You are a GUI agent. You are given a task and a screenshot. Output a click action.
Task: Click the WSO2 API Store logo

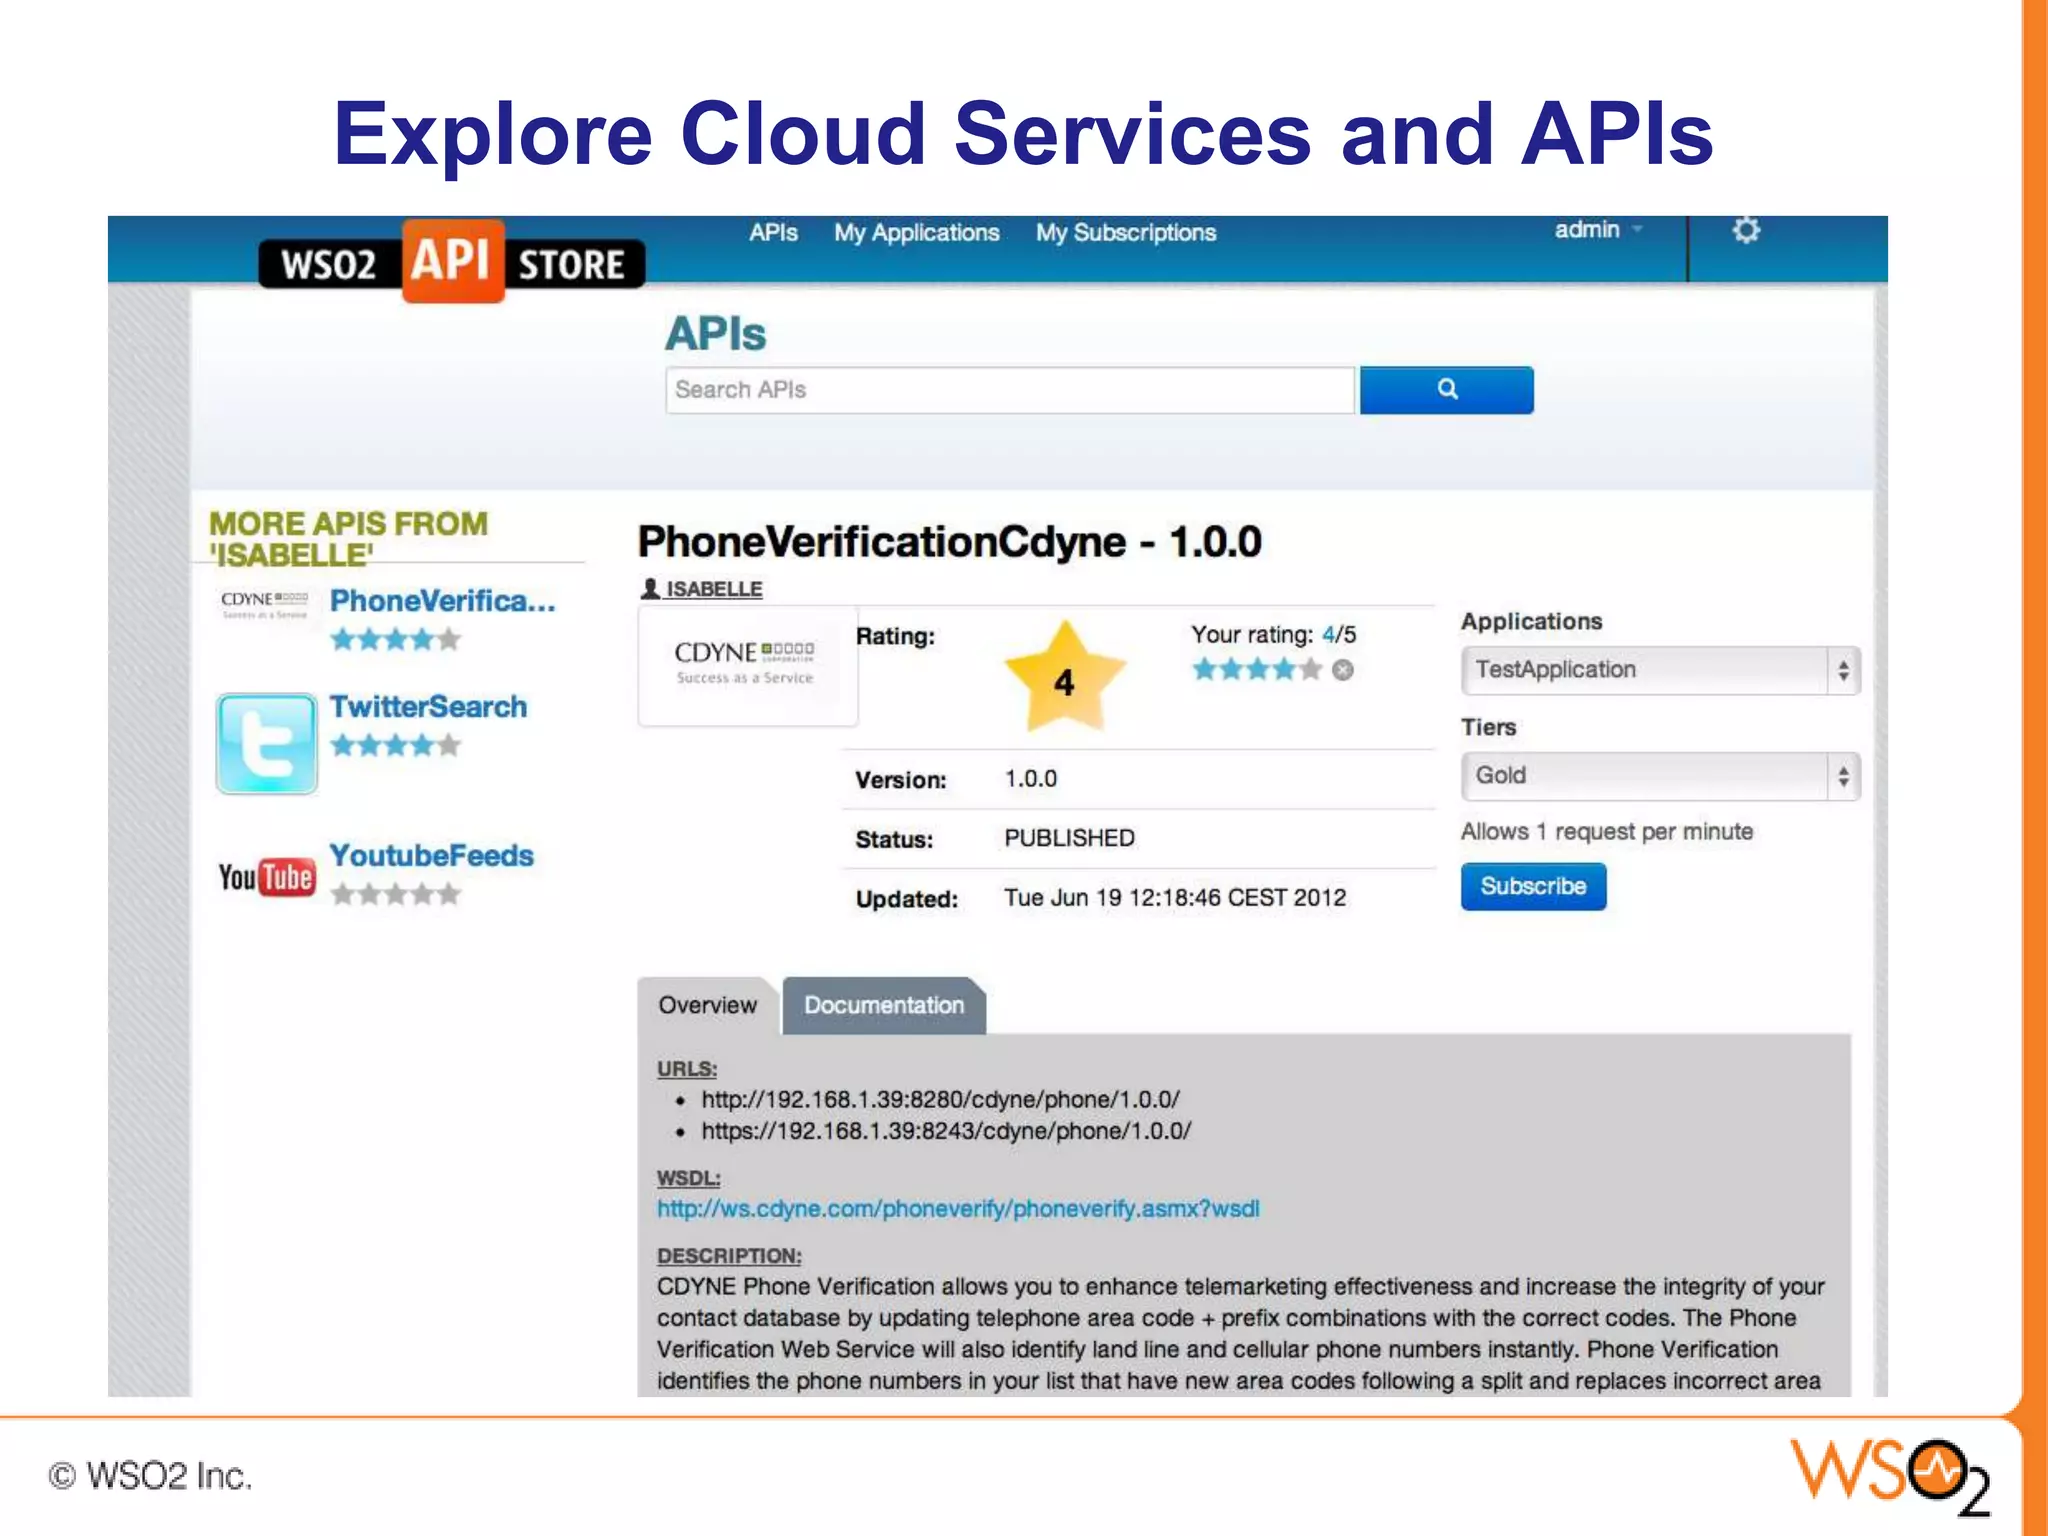click(x=452, y=261)
